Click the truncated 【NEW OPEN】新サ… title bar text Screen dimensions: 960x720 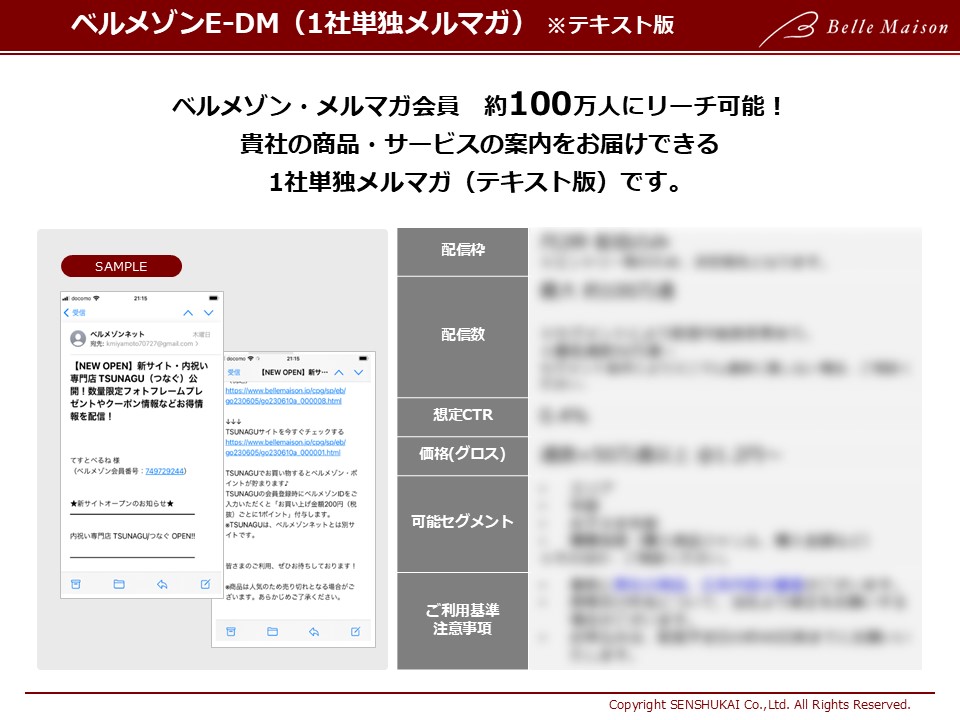click(294, 372)
